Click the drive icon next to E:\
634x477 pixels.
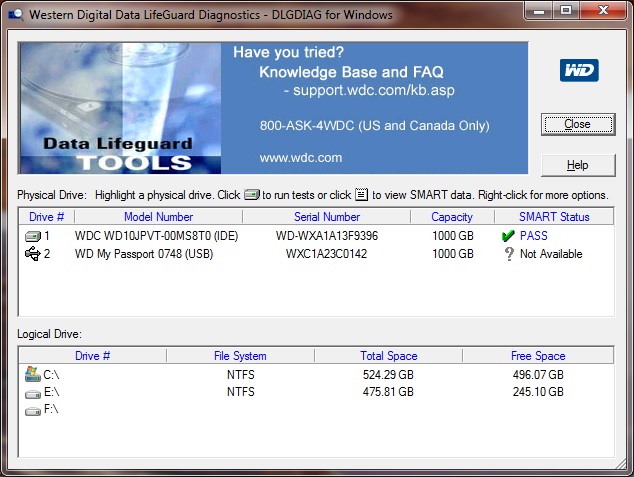(33, 394)
